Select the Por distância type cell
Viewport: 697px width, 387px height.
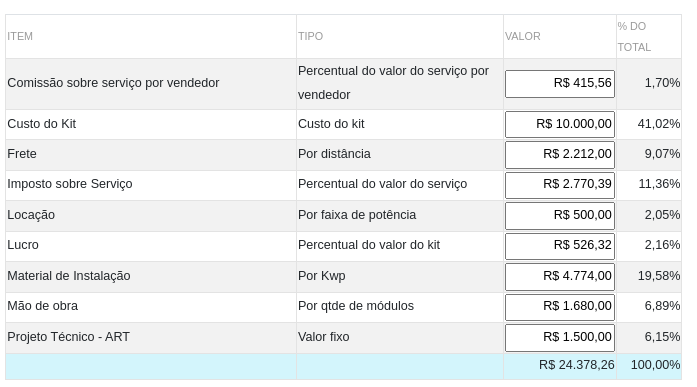[334, 154]
